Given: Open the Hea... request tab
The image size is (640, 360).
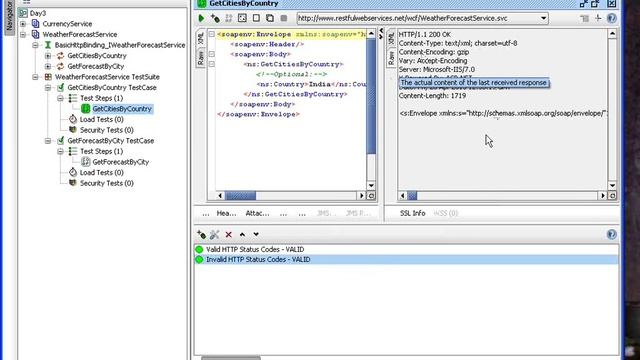Looking at the screenshot, I should [226, 213].
